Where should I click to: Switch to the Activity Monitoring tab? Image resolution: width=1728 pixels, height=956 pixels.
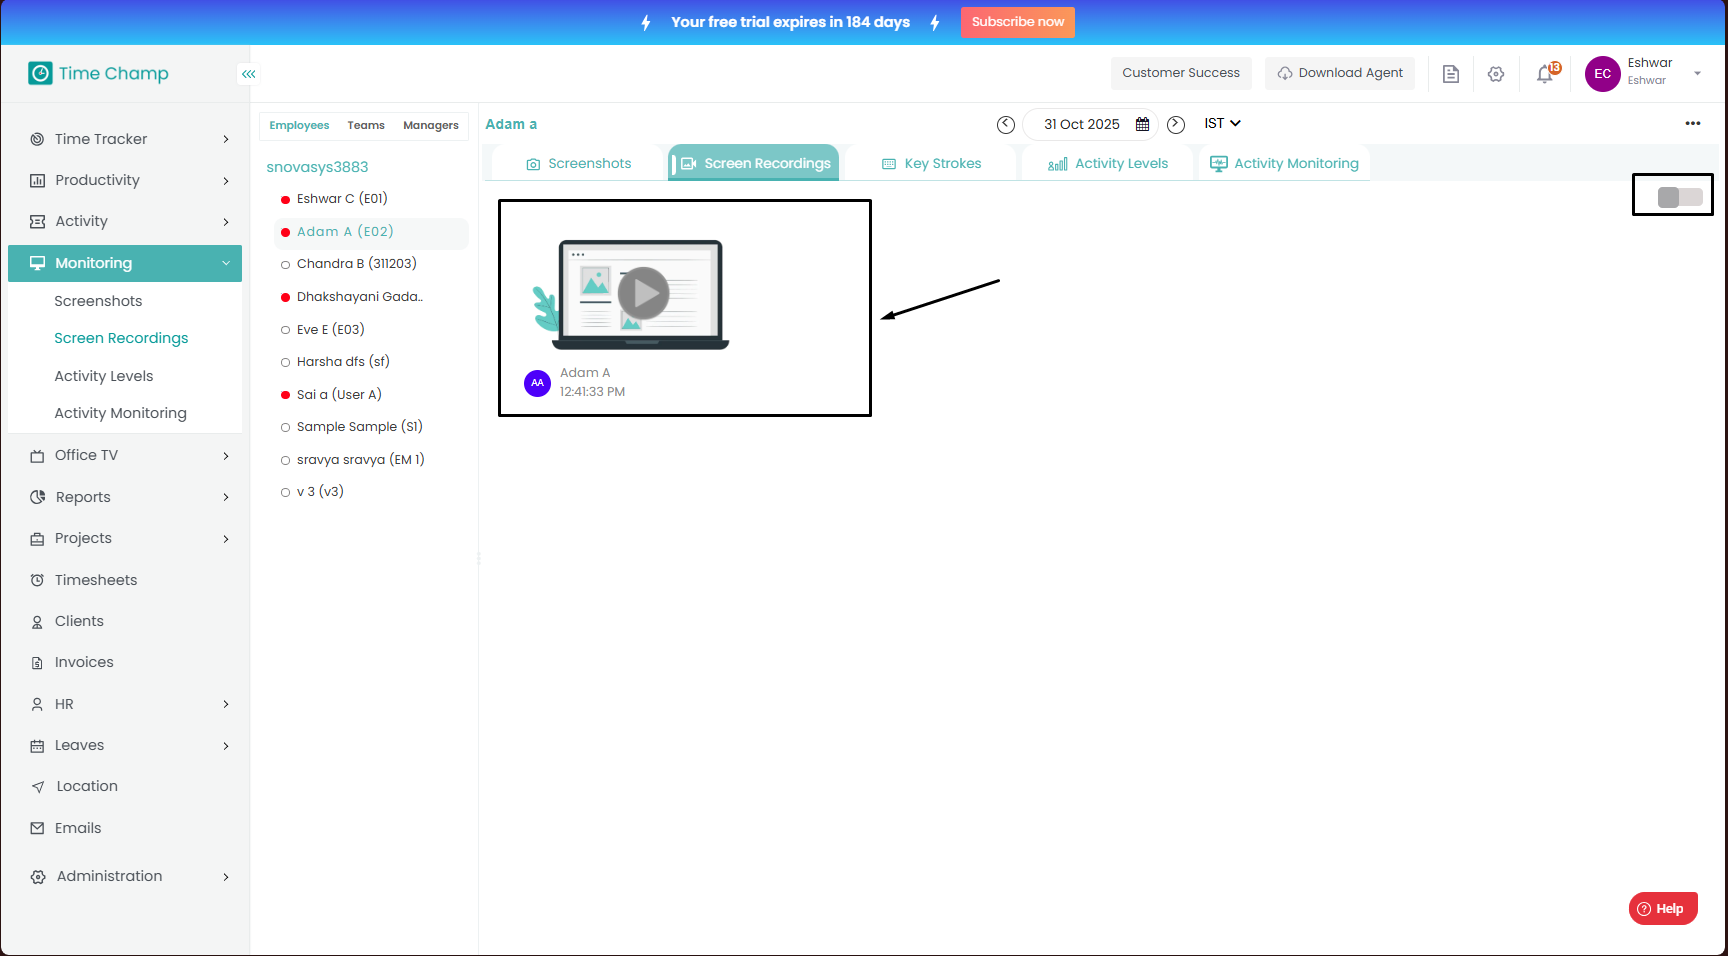pyautogui.click(x=1284, y=163)
